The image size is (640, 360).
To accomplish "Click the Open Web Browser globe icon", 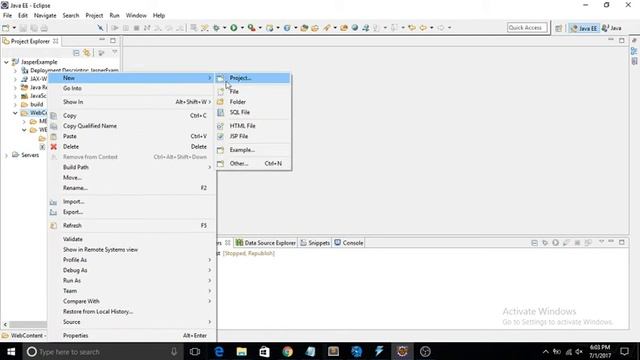I will point(355,28).
